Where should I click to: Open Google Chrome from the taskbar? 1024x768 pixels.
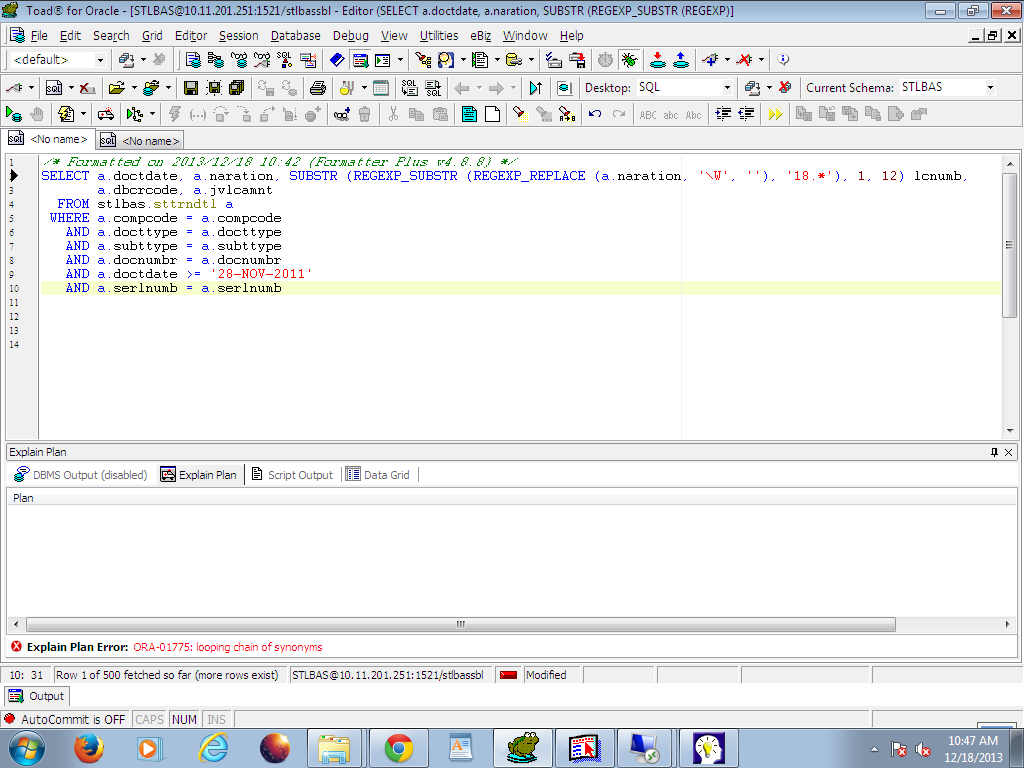point(398,748)
